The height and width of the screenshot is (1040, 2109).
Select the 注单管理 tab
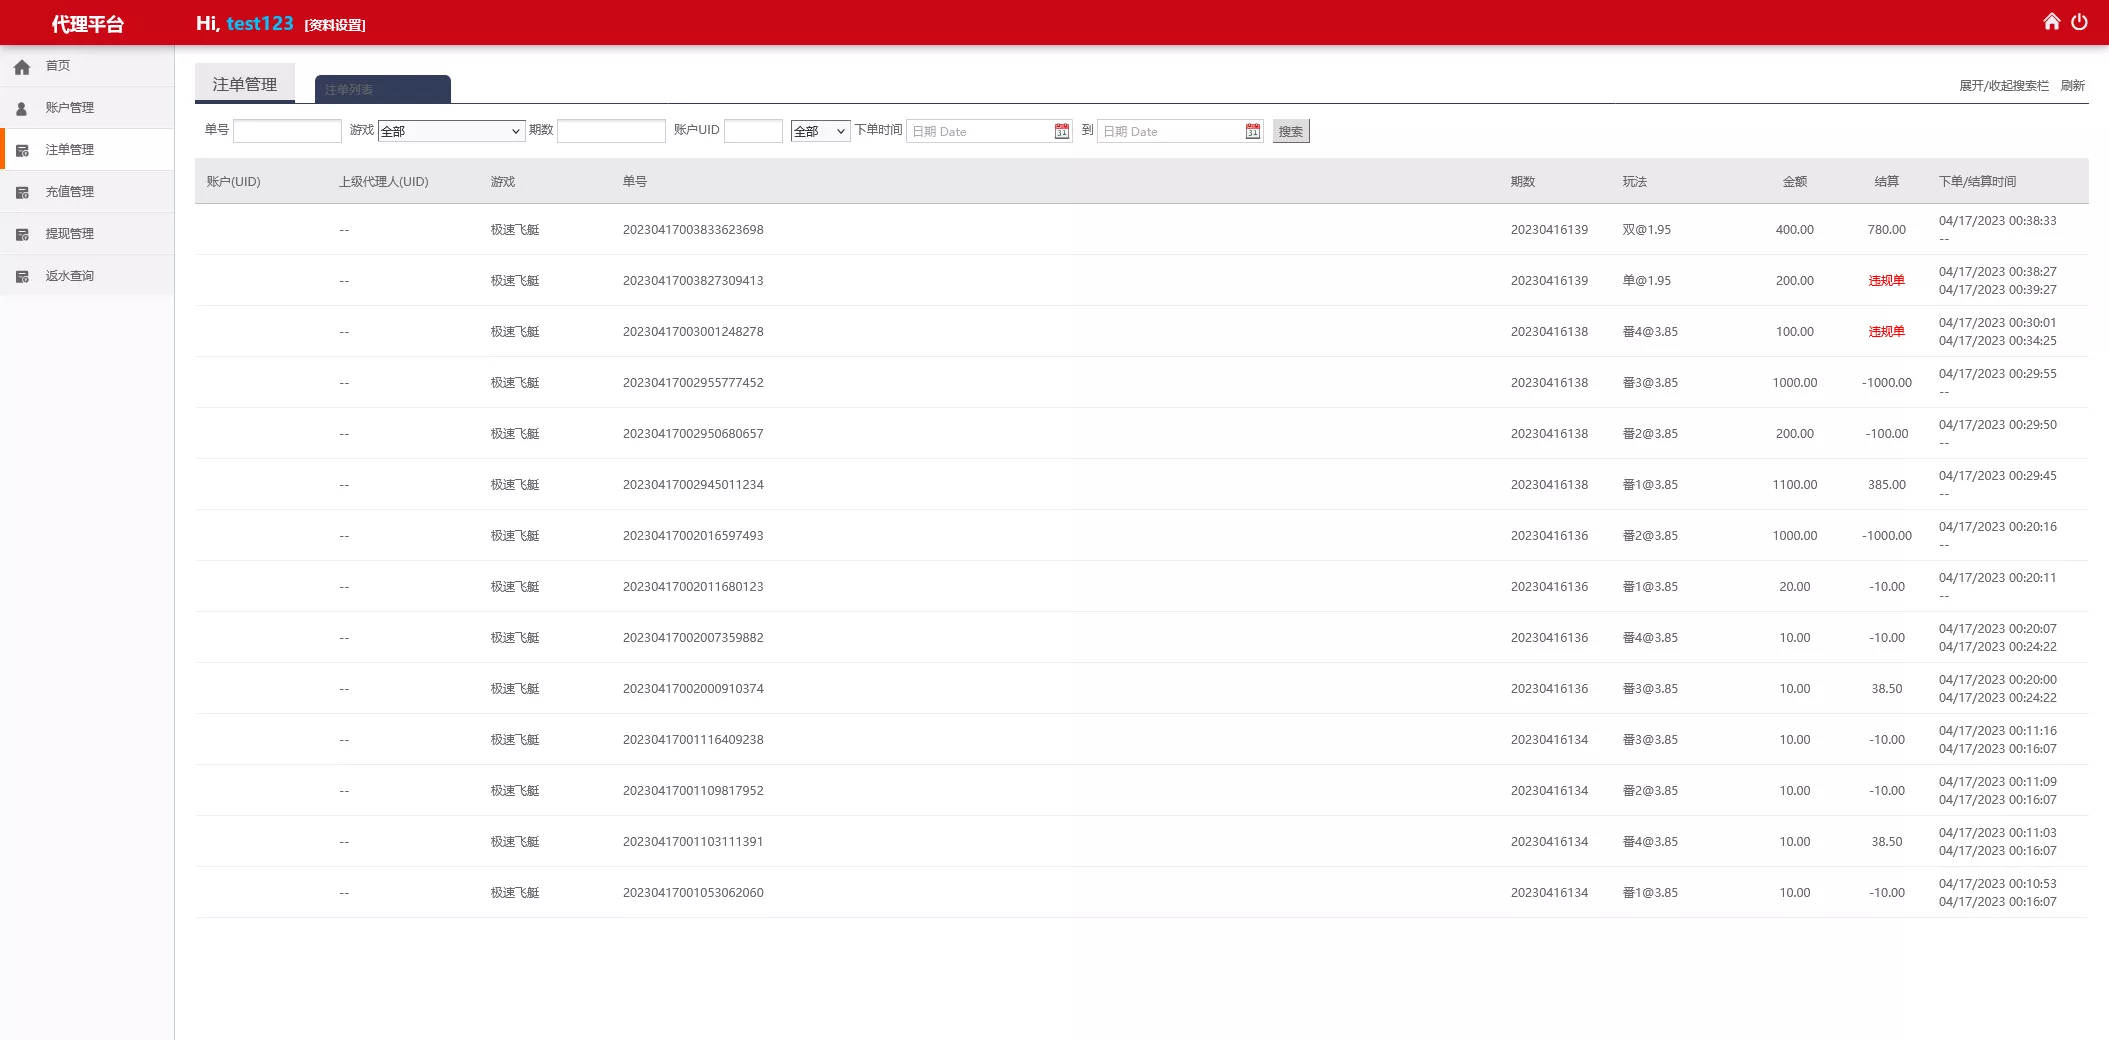point(245,85)
